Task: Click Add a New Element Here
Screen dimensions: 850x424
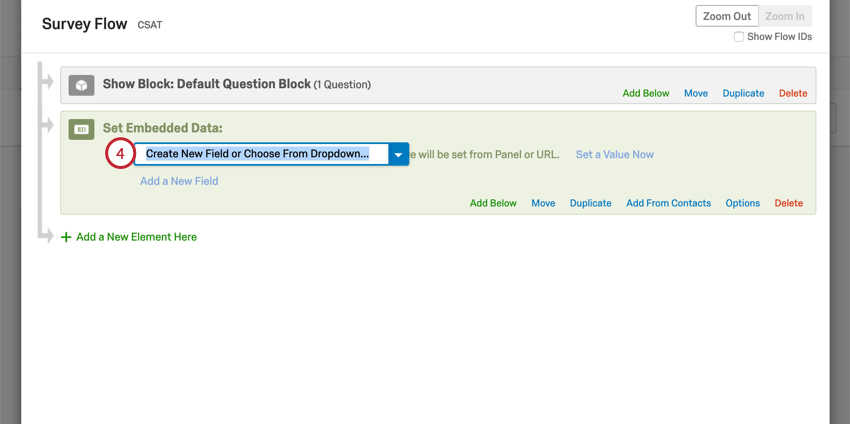Action: point(136,237)
